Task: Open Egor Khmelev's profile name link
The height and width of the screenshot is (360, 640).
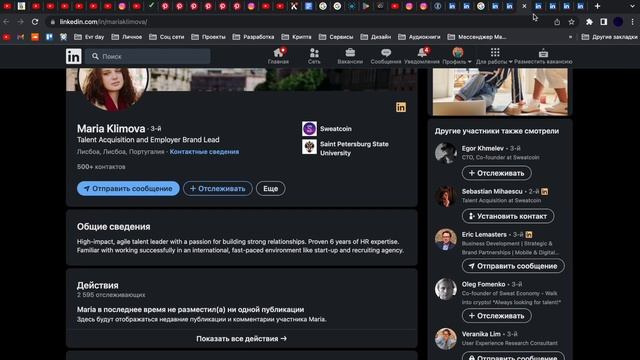Action: coord(483,148)
